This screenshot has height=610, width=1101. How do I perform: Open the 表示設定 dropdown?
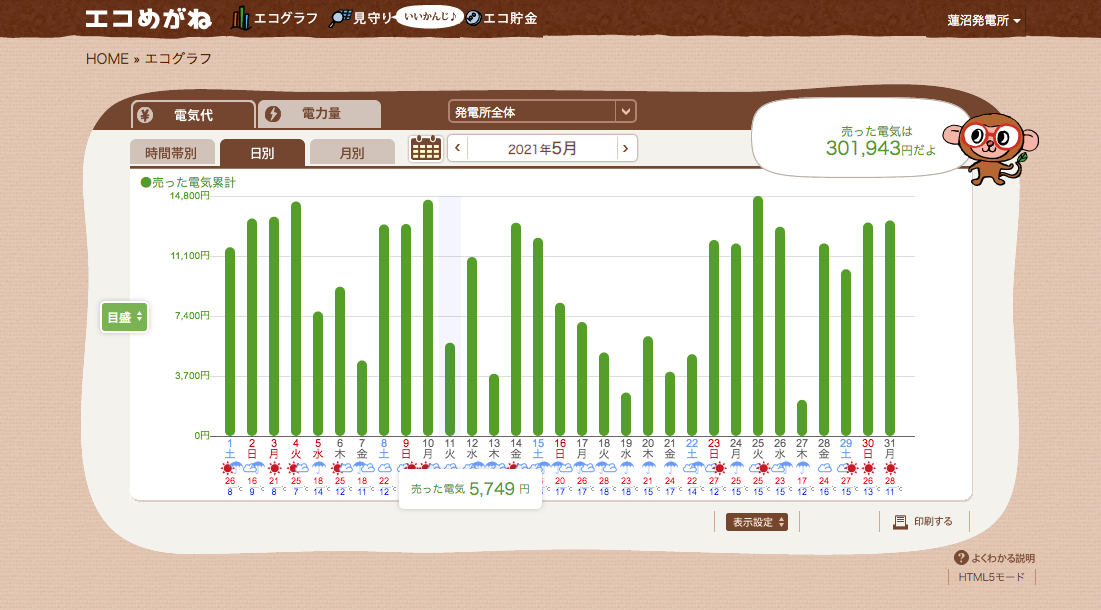tap(757, 522)
